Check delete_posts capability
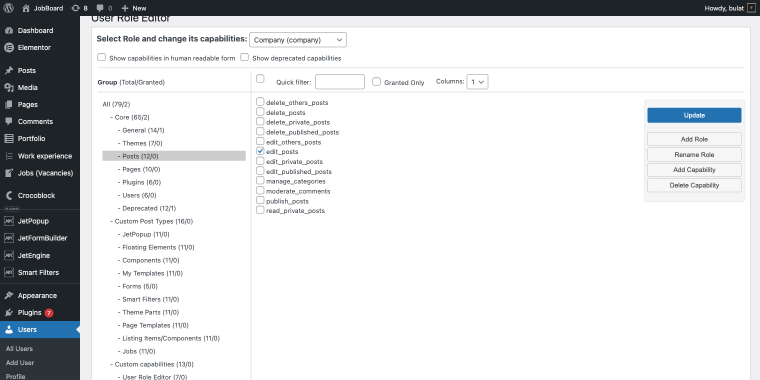760x380 pixels. (x=260, y=111)
